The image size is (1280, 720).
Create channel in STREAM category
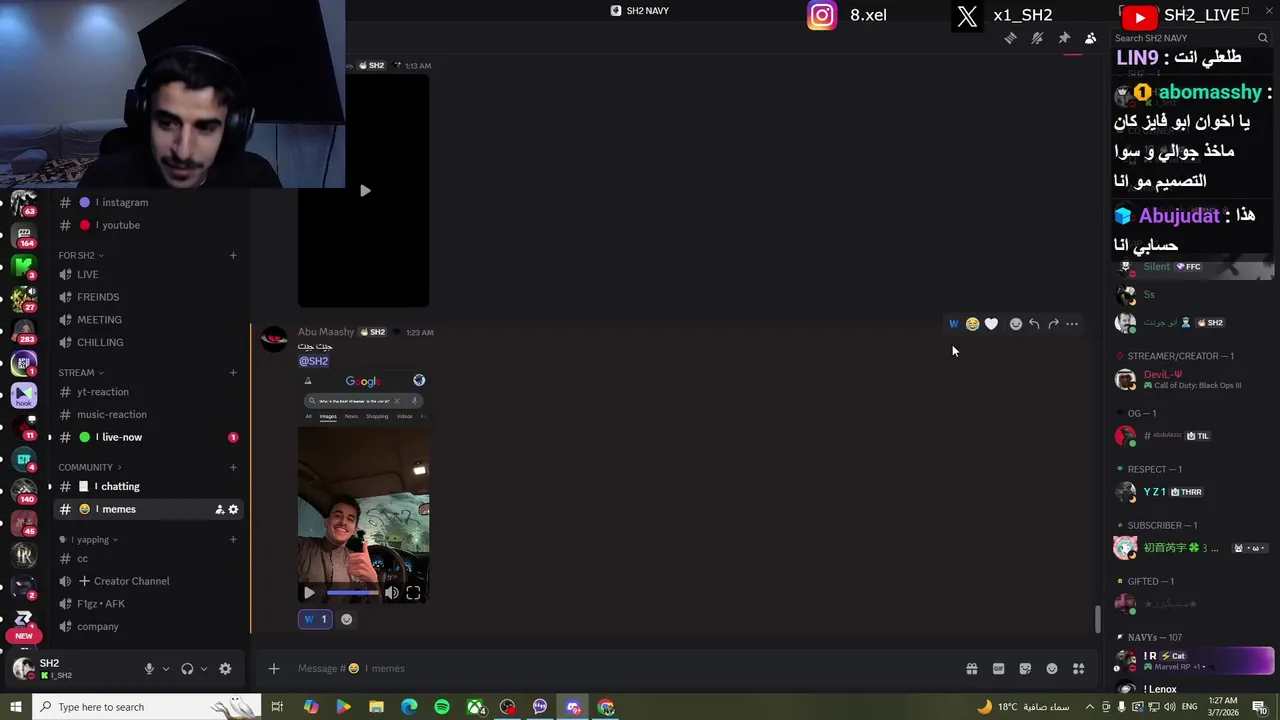[x=233, y=373]
